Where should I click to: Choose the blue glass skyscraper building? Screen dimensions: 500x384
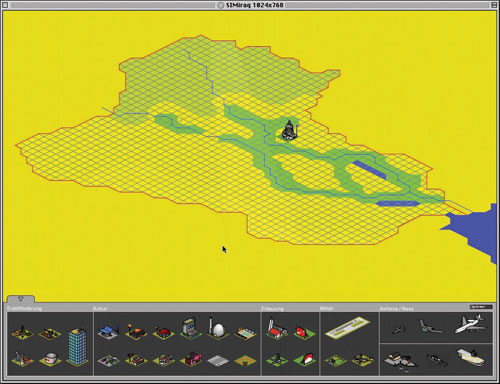[x=77, y=344]
